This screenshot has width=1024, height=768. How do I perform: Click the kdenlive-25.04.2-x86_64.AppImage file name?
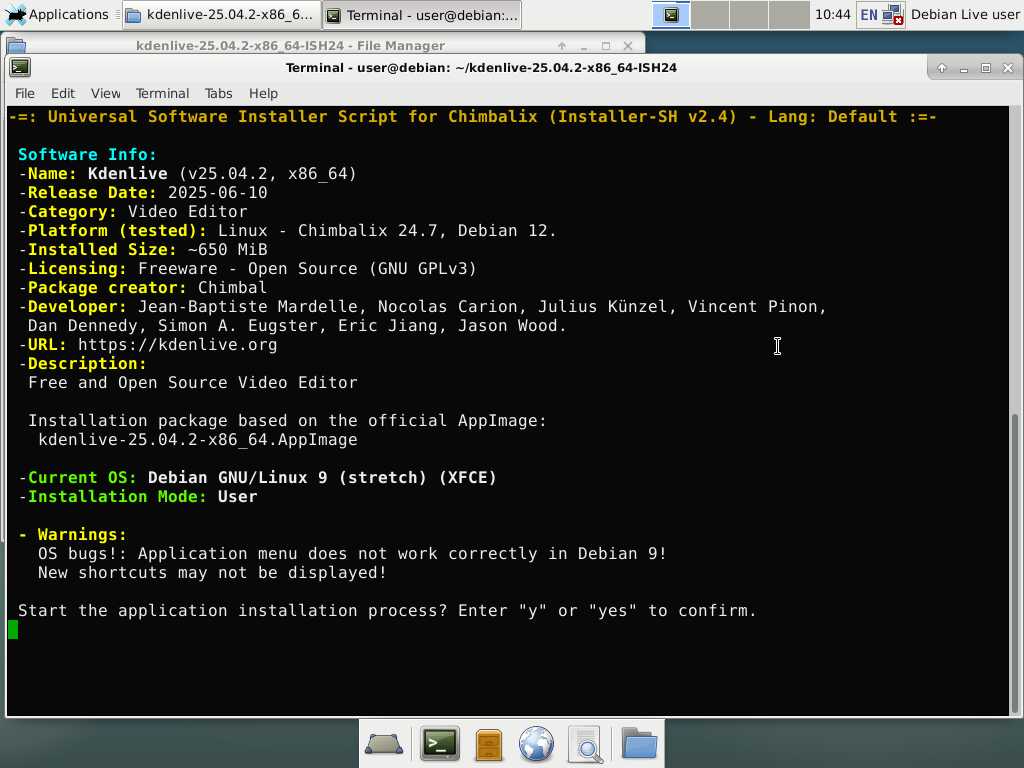(197, 440)
